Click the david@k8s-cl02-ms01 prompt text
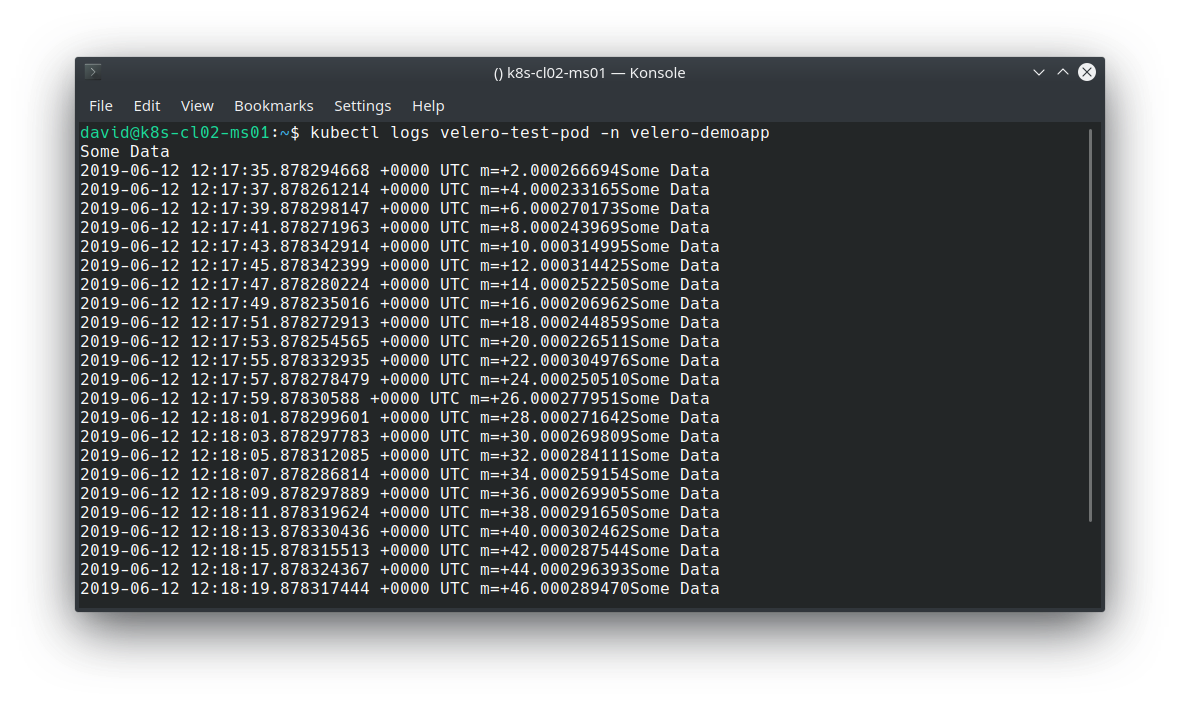This screenshot has width=1180, height=705. click(x=175, y=132)
